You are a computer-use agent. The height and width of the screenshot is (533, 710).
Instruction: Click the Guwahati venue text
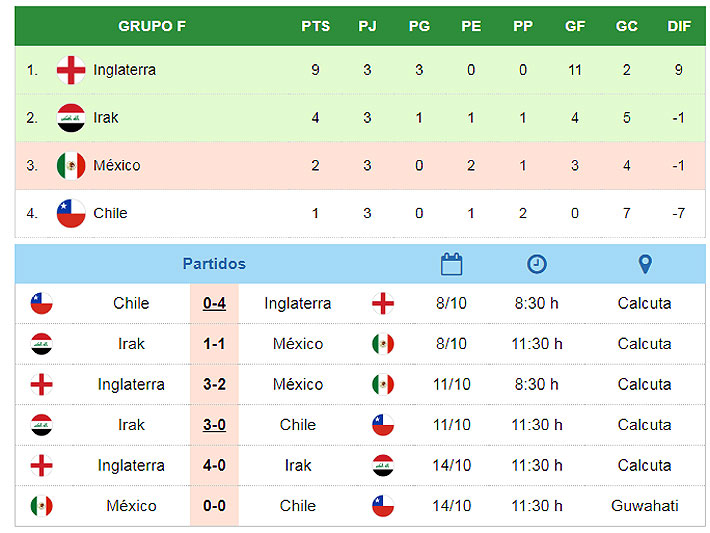coord(645,506)
